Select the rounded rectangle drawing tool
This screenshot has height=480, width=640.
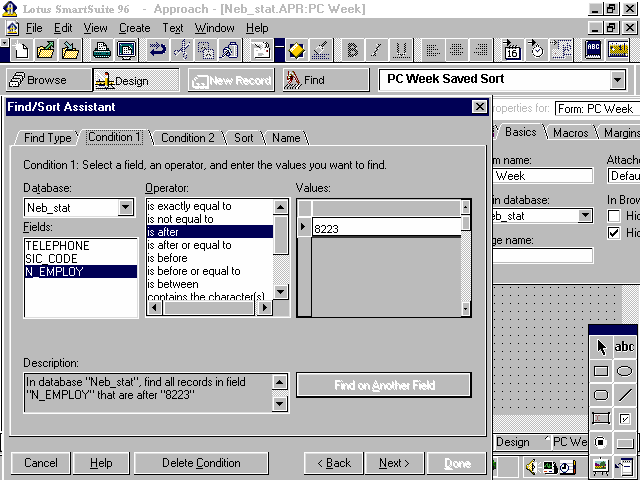click(x=601, y=395)
